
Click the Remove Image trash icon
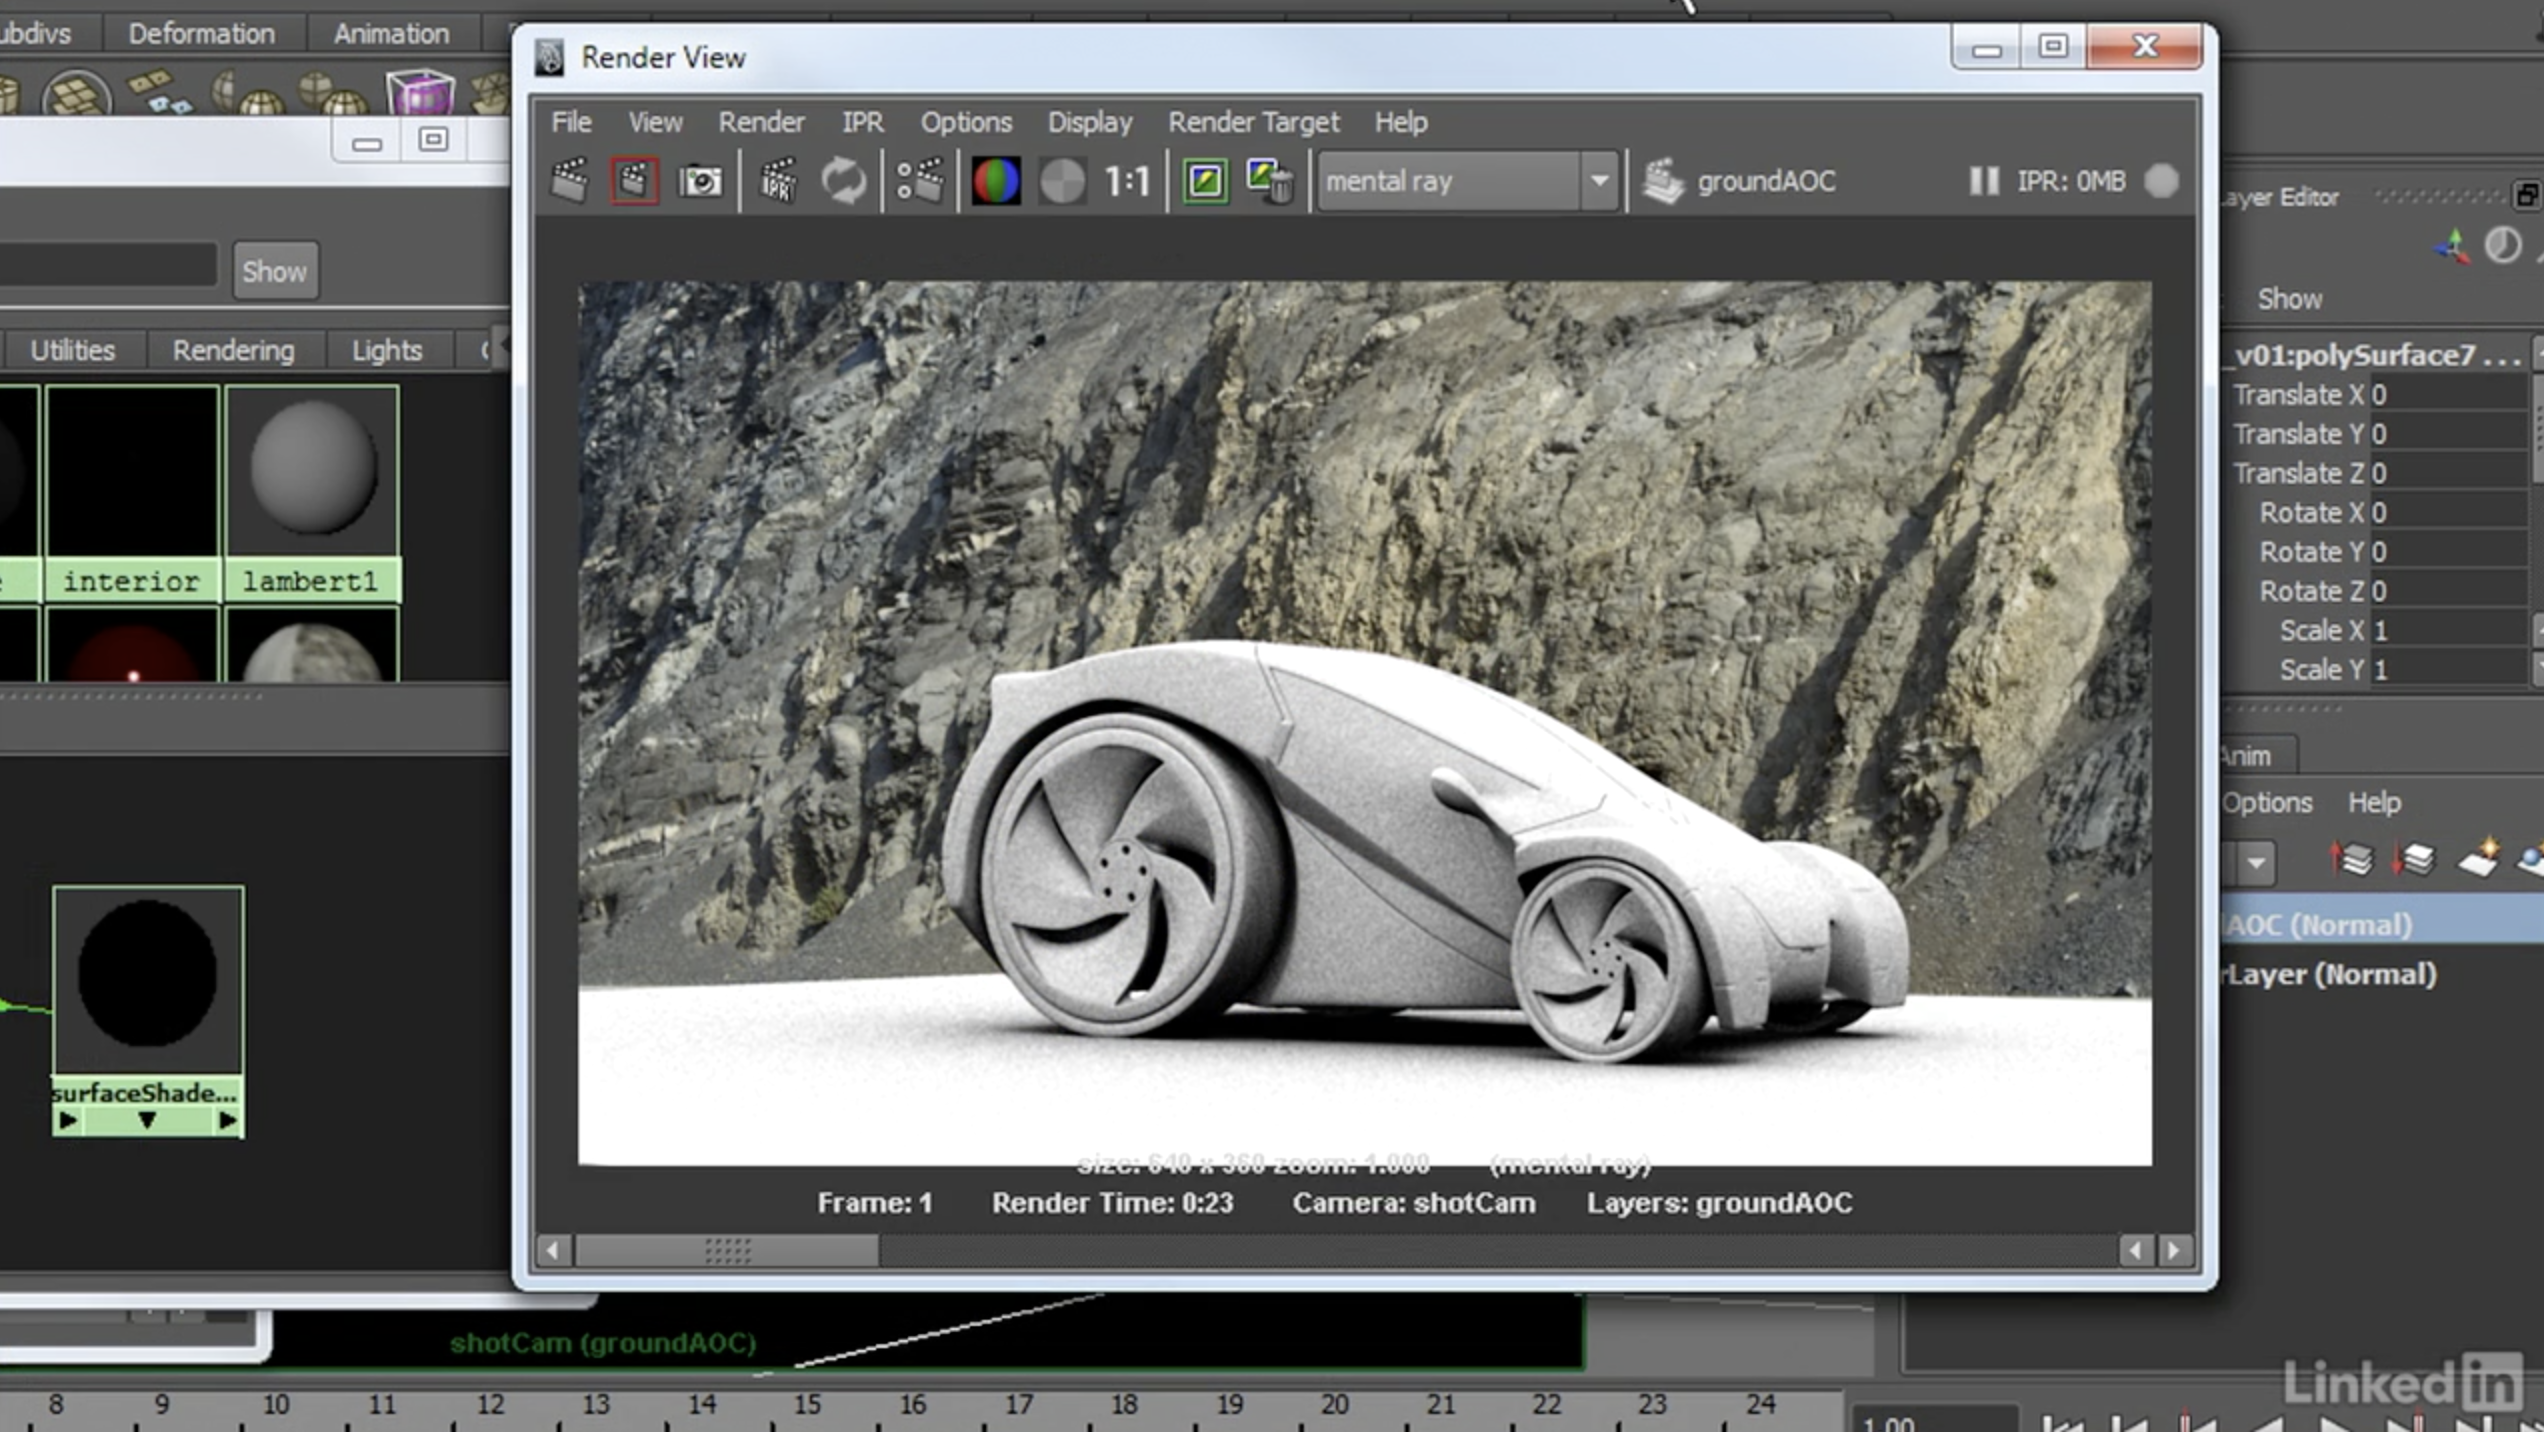coord(1270,181)
